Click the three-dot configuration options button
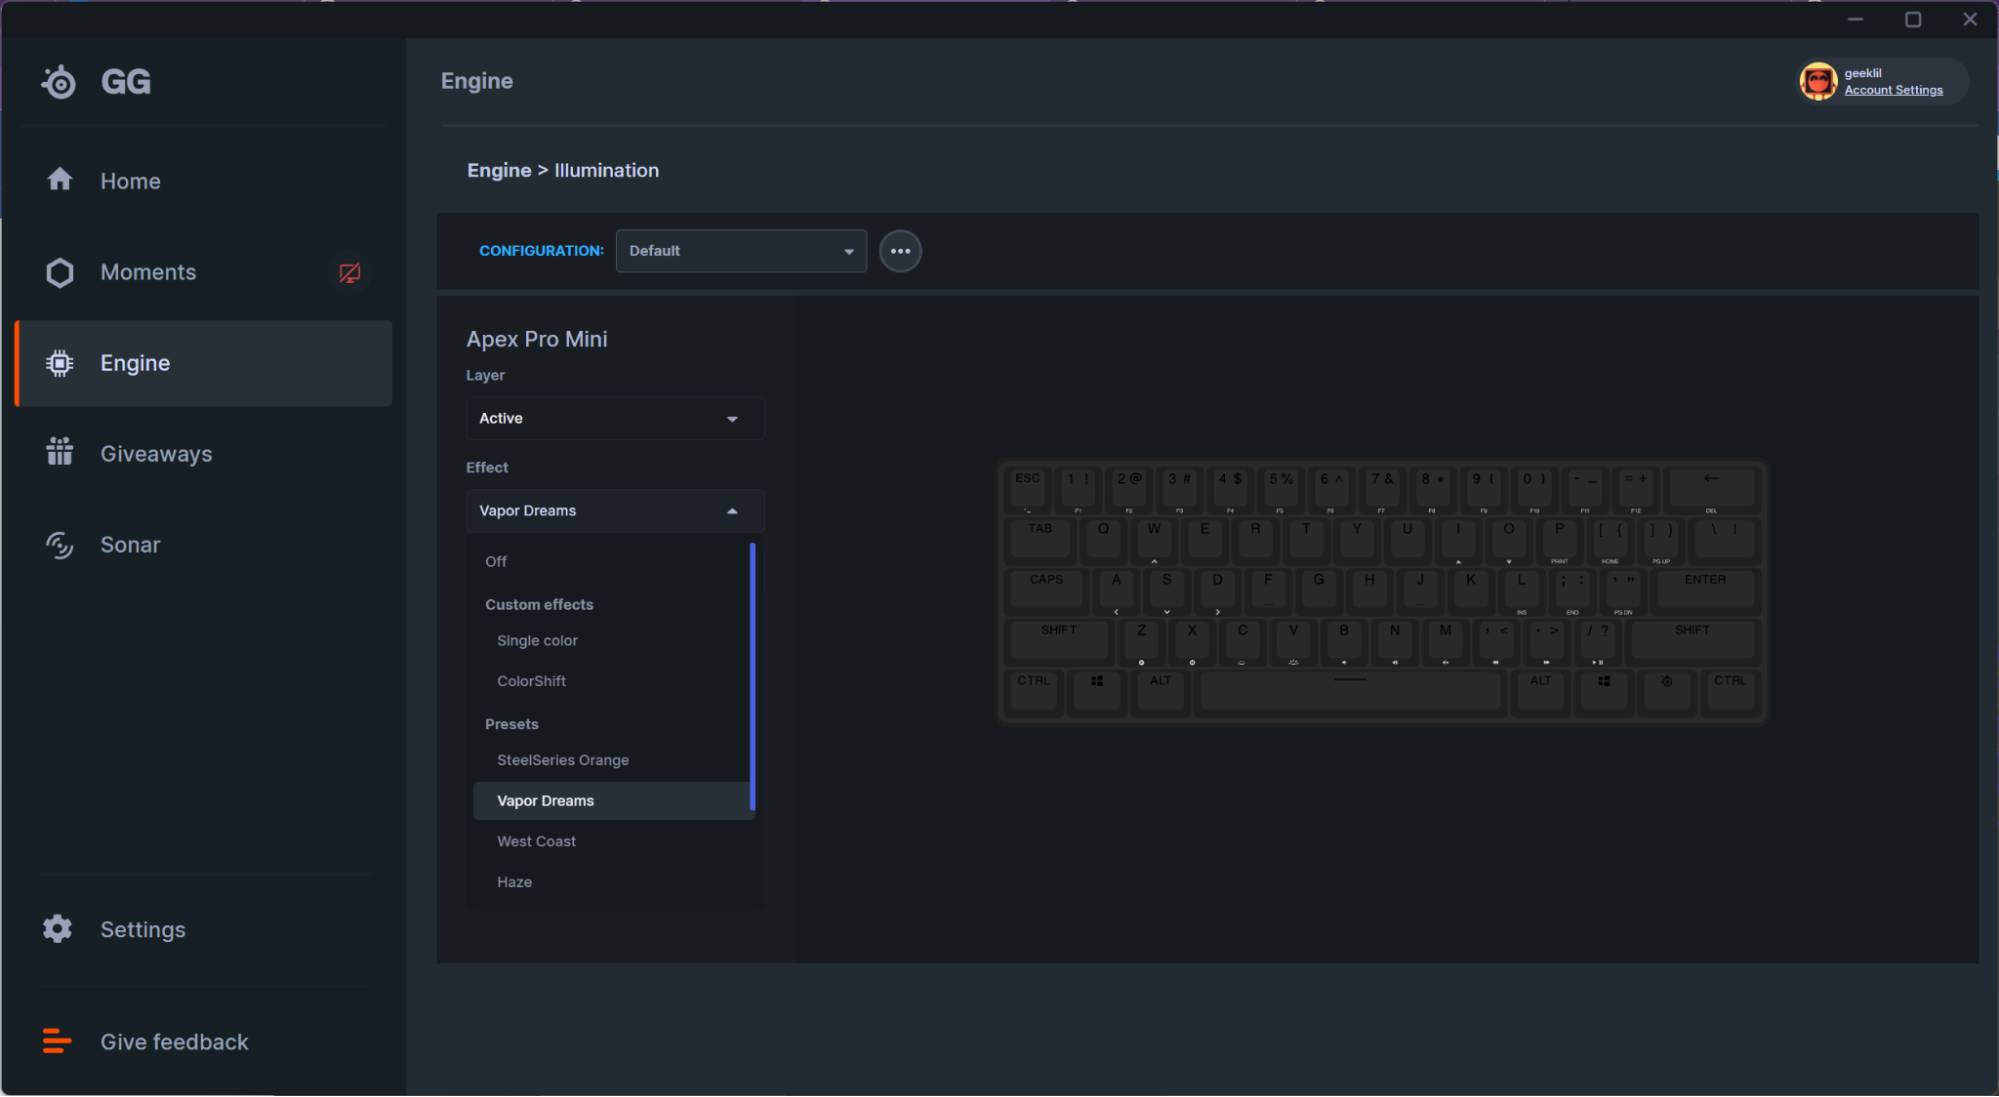Viewport: 1999px width, 1097px height. click(900, 251)
